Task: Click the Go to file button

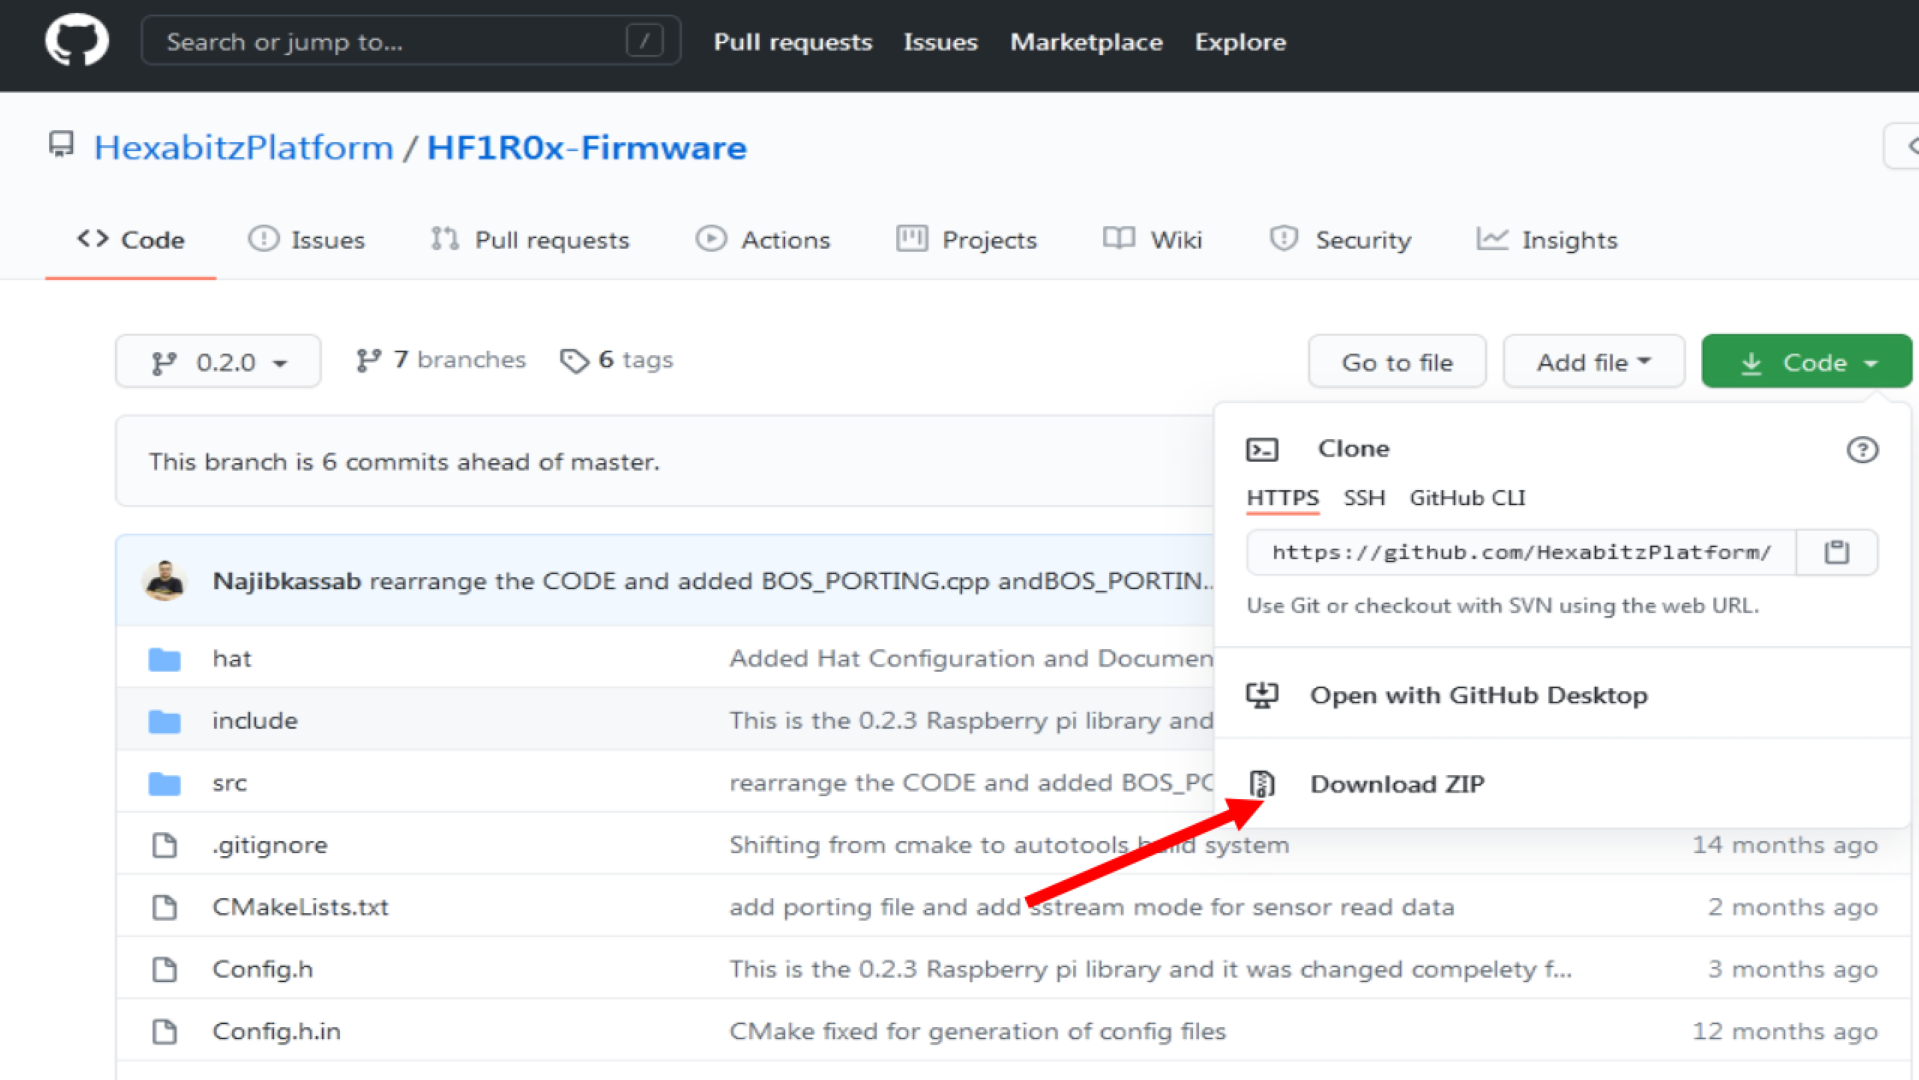Action: coord(1397,361)
